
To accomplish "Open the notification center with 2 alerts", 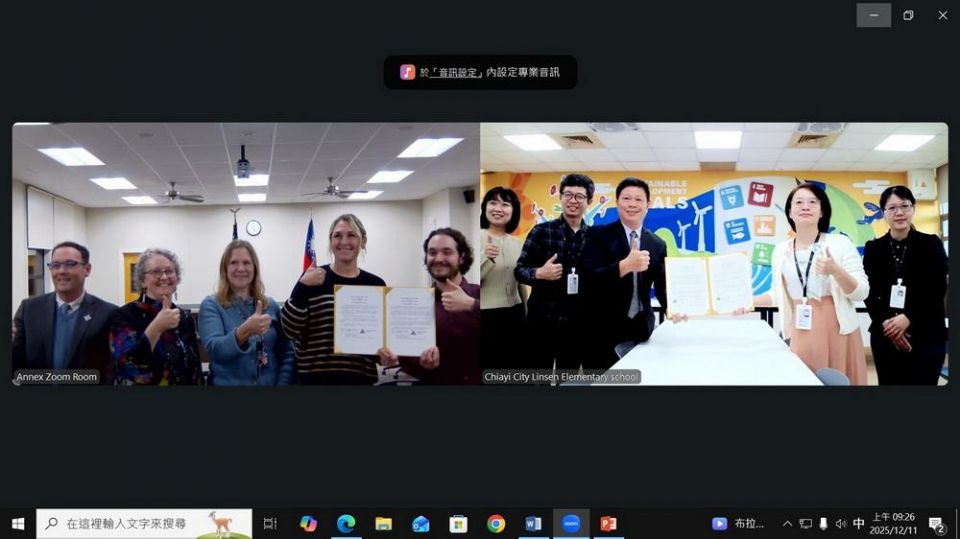I will coord(937,523).
